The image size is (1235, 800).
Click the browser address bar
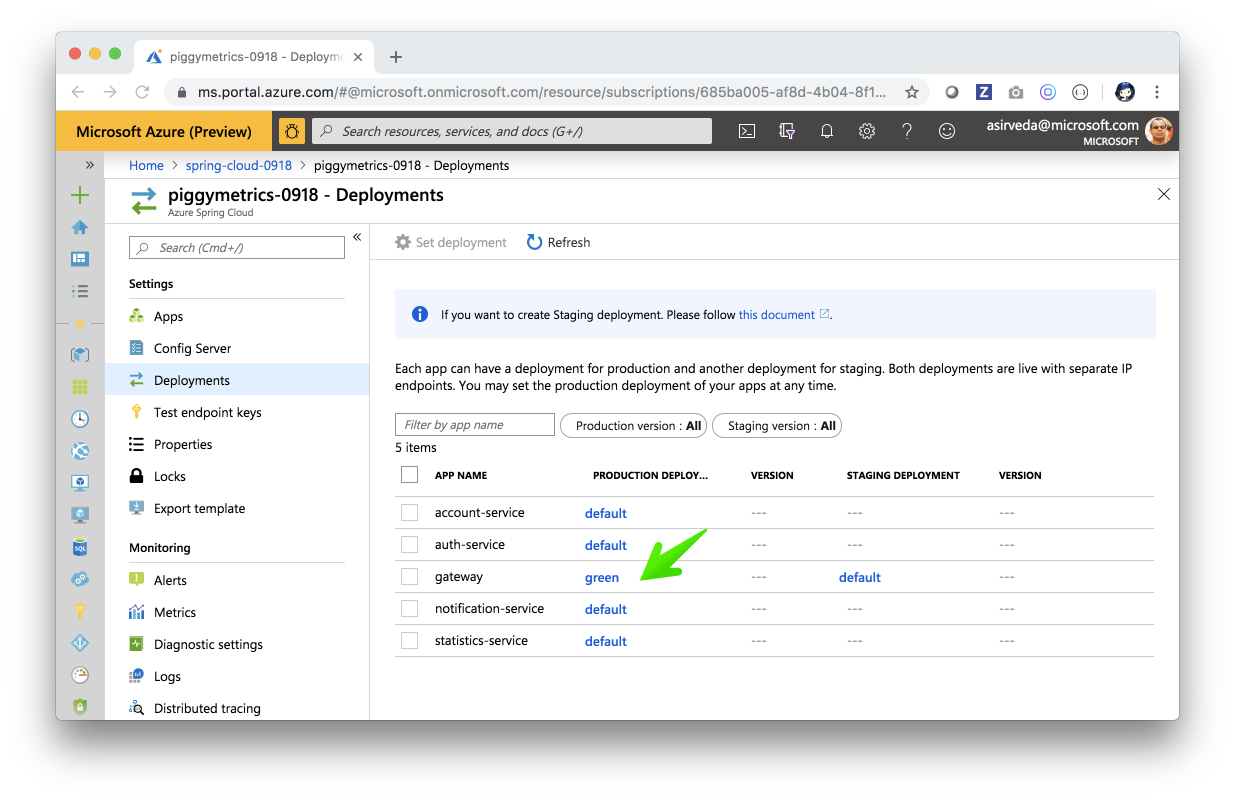pos(540,92)
